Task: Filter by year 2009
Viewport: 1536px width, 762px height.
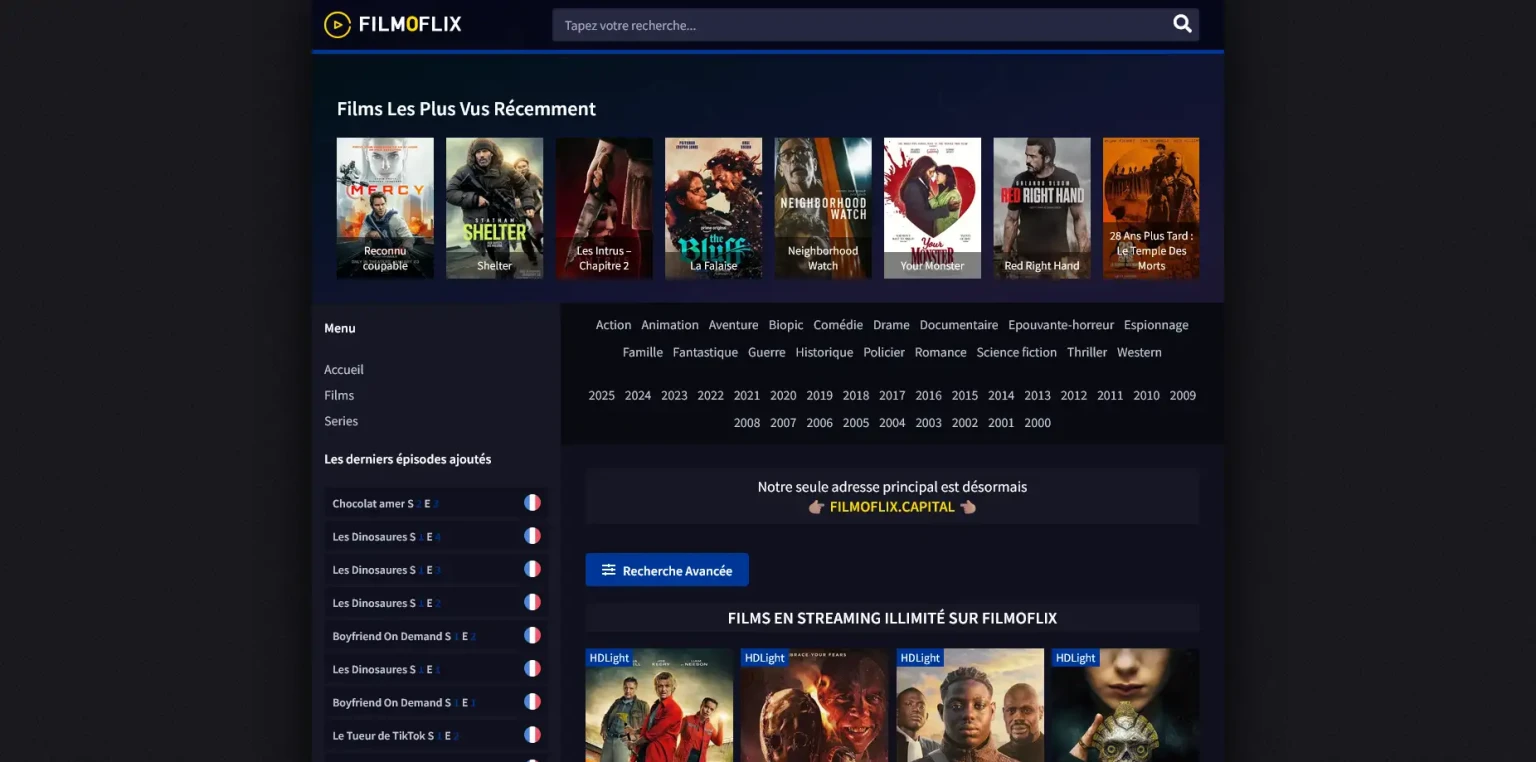Action: (1183, 396)
